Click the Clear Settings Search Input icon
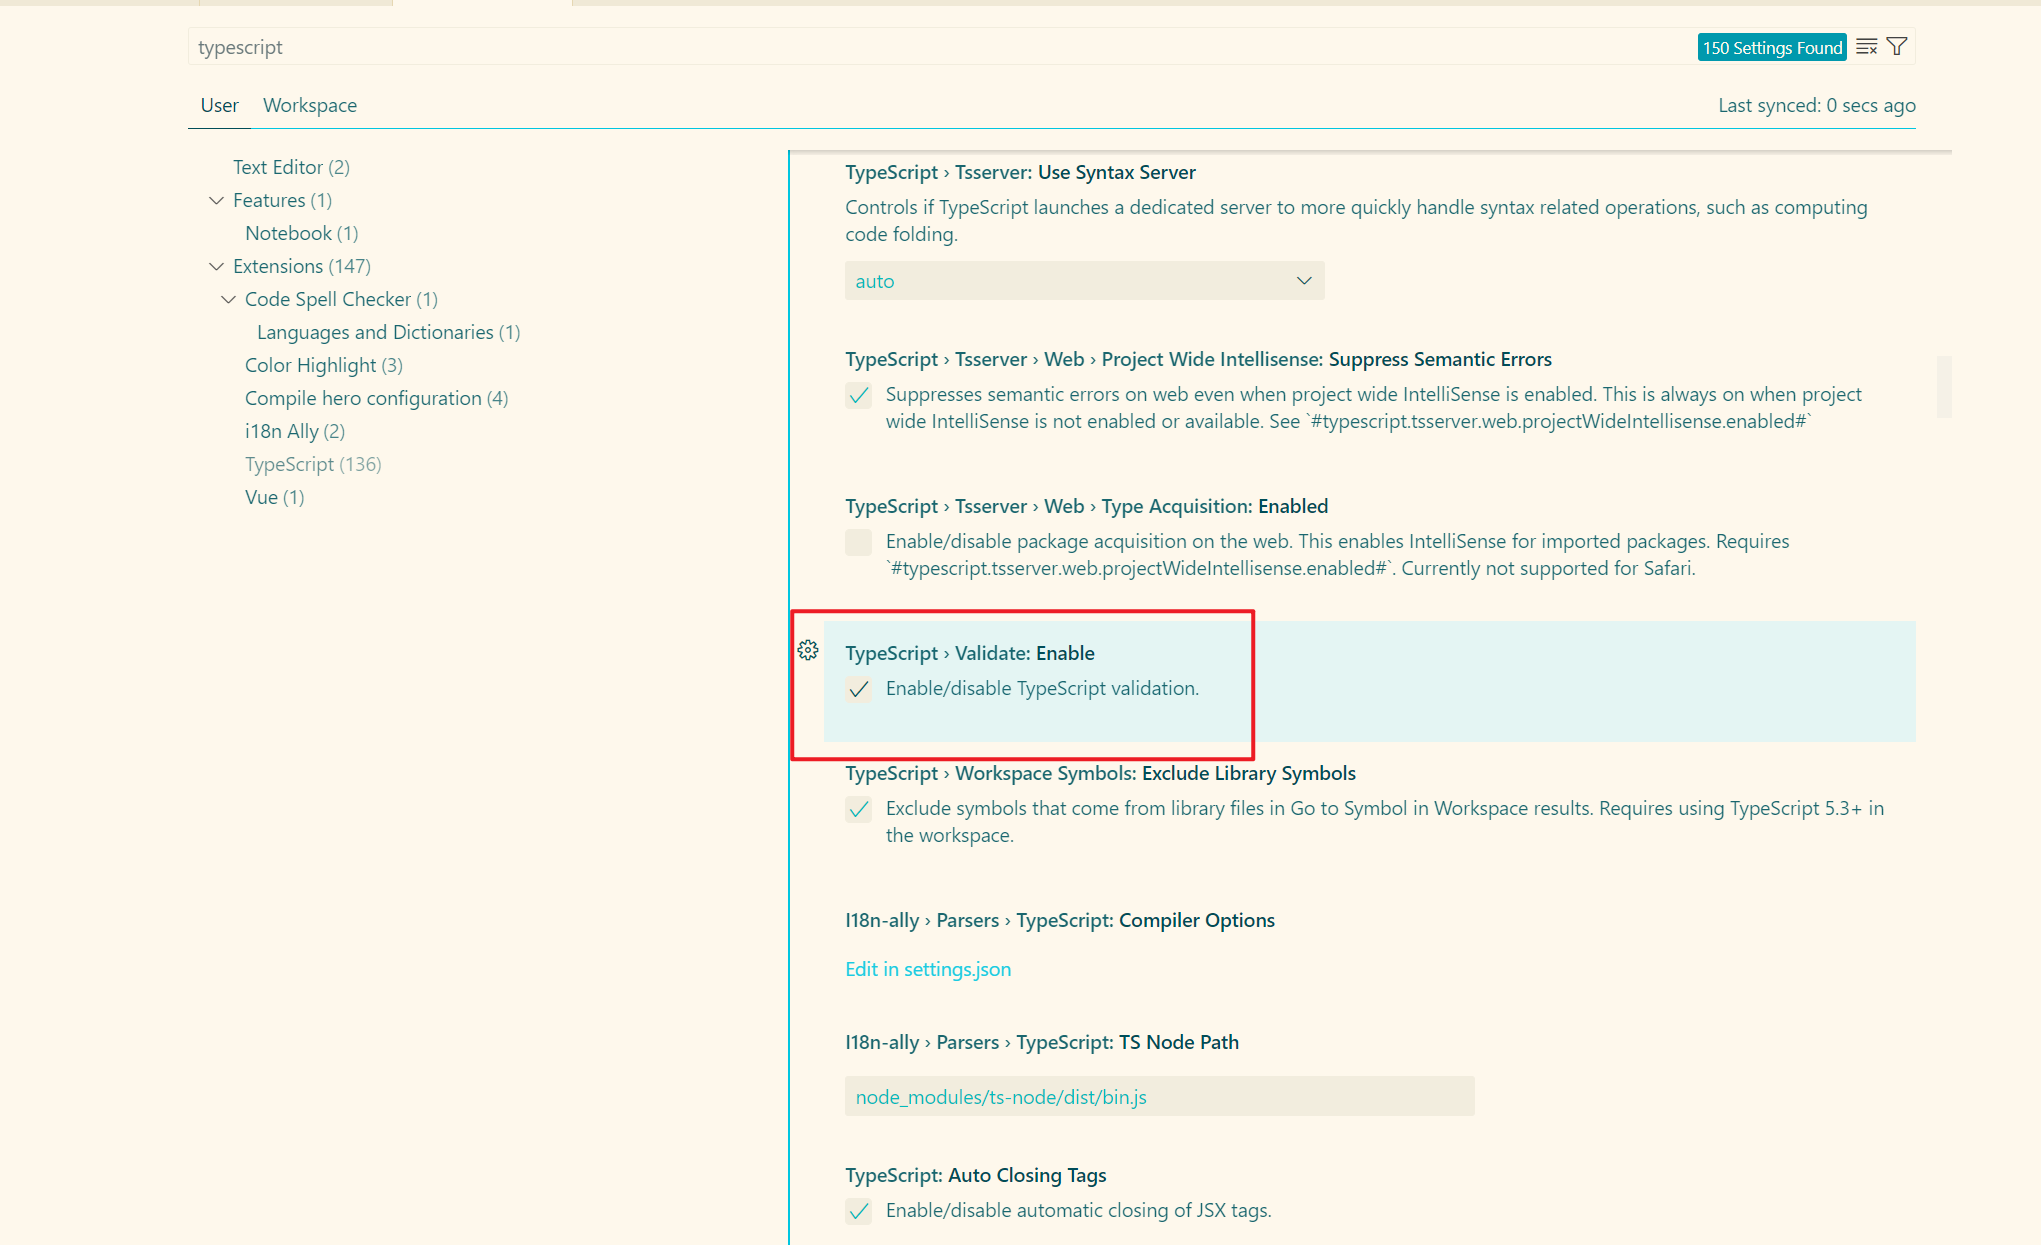 [x=1866, y=47]
